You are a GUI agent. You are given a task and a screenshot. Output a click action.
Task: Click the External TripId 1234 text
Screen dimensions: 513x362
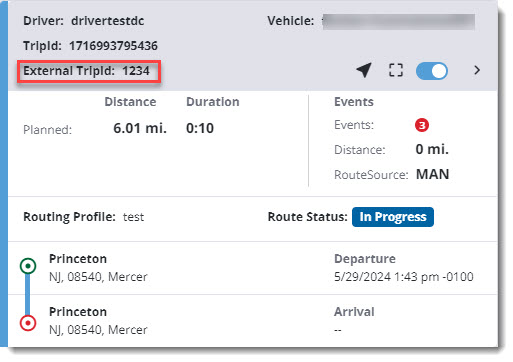pyautogui.click(x=86, y=71)
